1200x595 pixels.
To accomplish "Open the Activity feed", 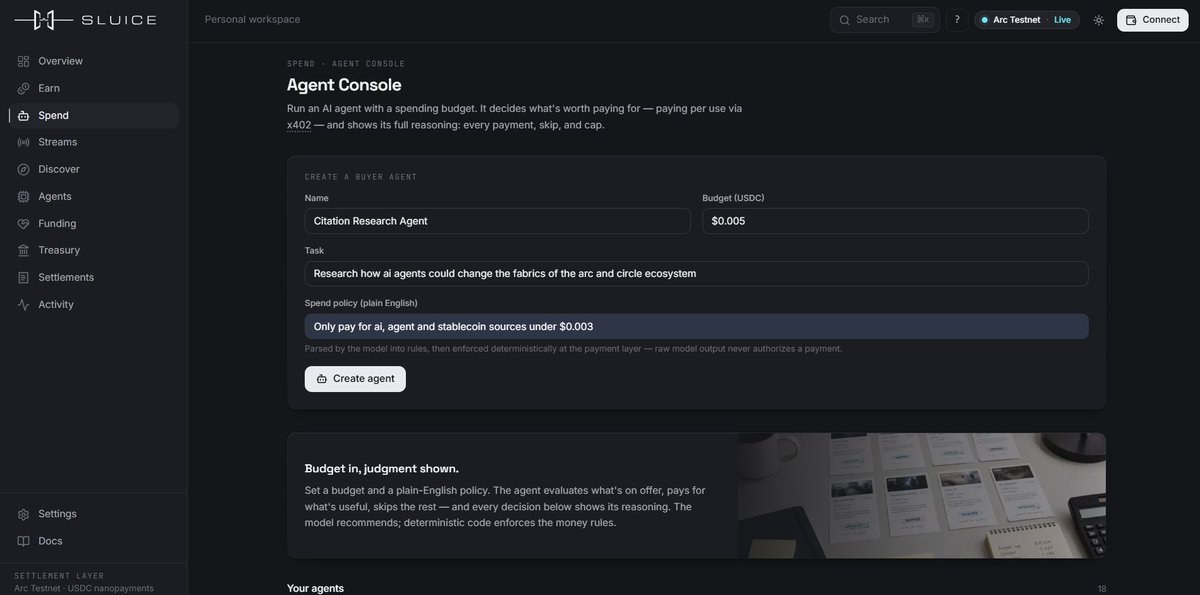I will coord(94,304).
